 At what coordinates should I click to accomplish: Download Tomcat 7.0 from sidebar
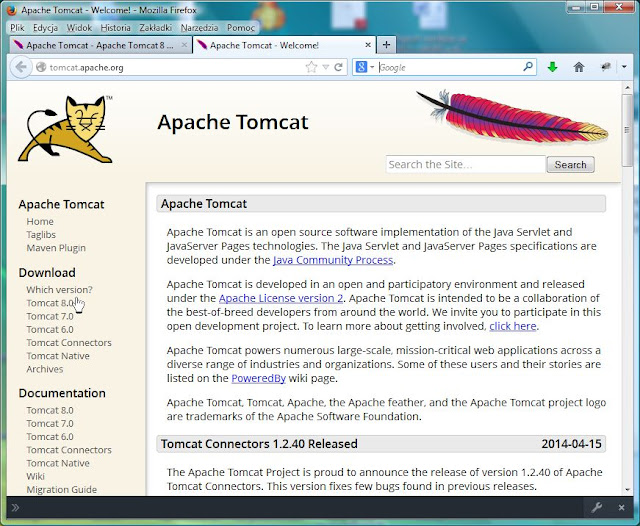(50, 316)
